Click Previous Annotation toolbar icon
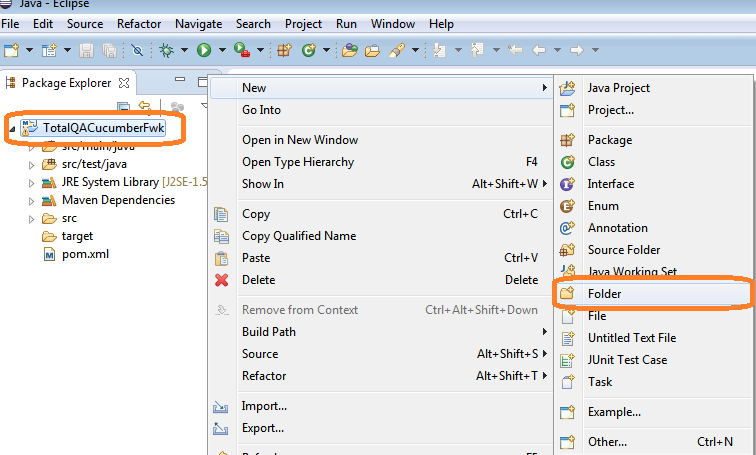Screen dimensions: 756x455 click(x=477, y=50)
